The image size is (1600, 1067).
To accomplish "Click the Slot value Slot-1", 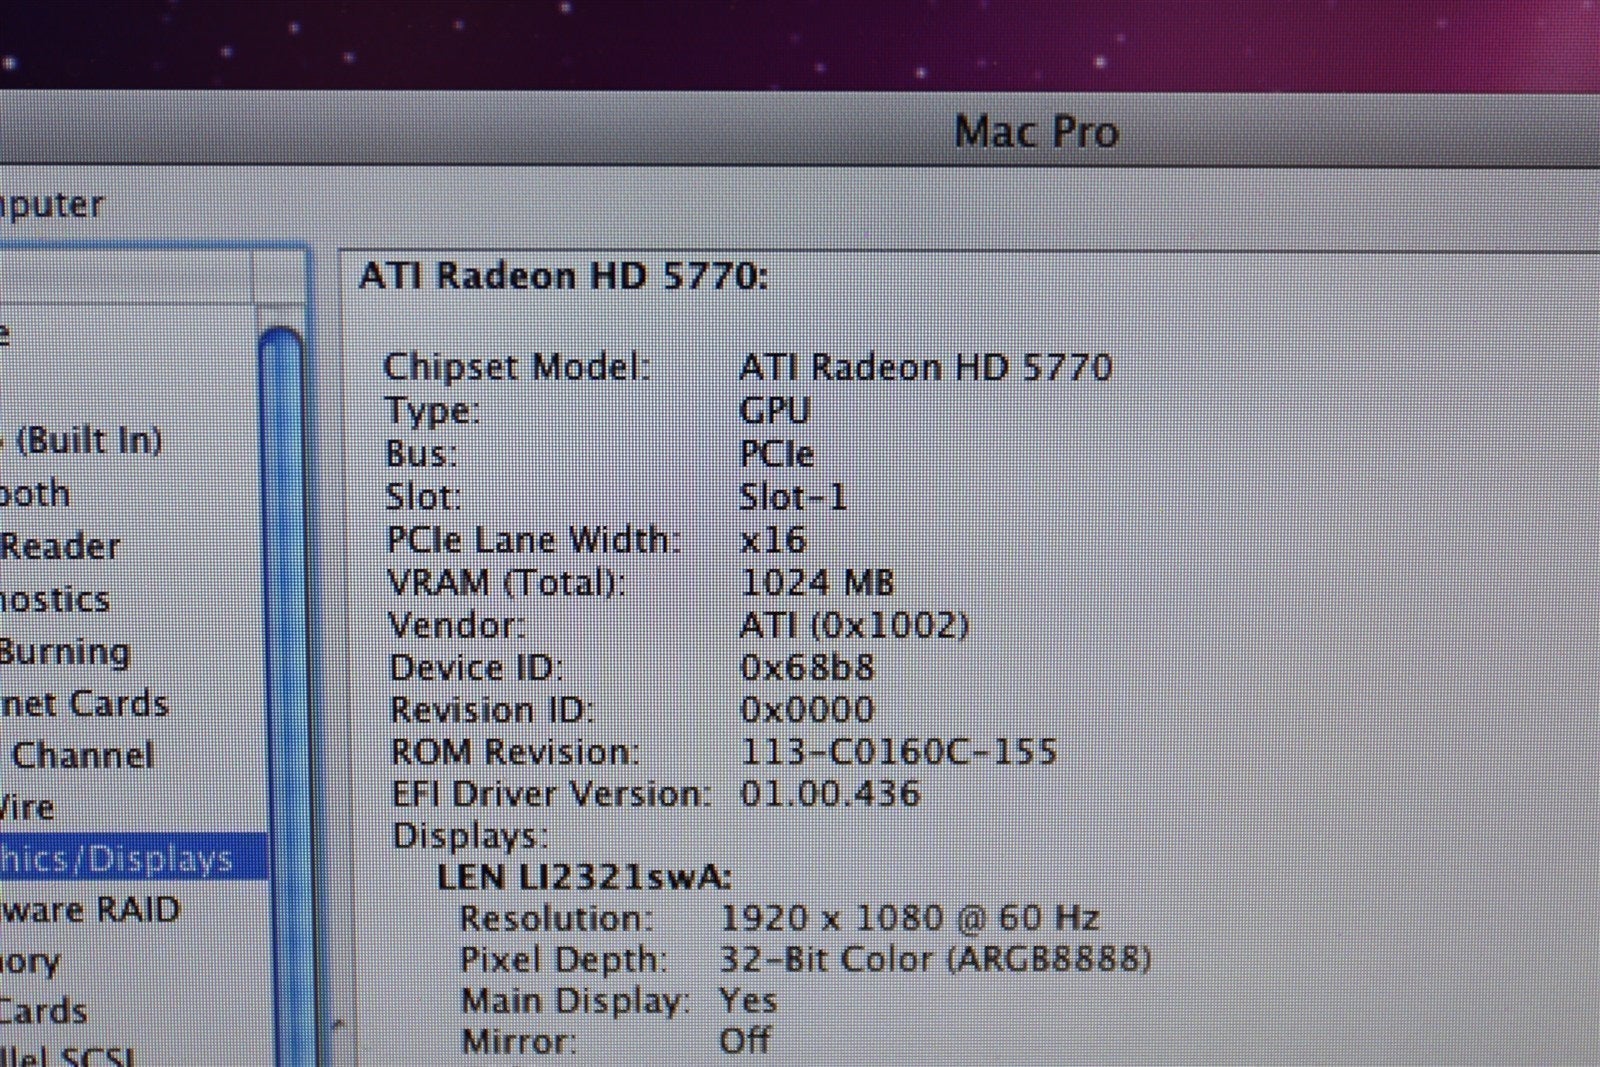I will [x=793, y=496].
